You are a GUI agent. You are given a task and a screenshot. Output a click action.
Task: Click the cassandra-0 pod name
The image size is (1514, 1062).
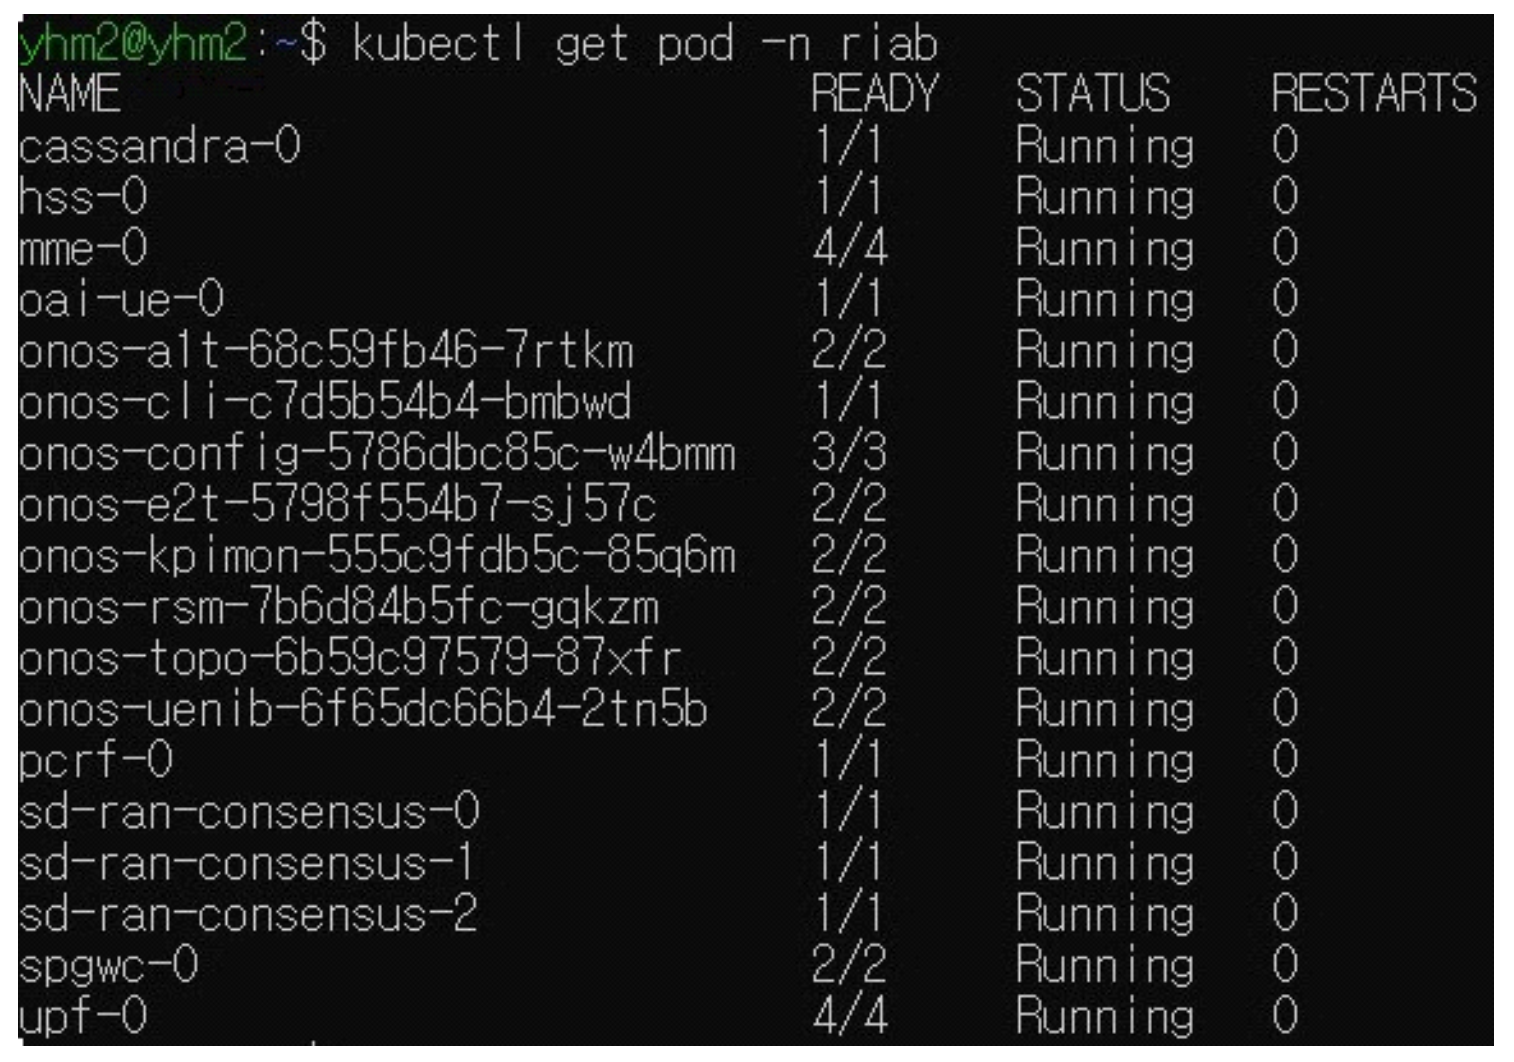[159, 146]
